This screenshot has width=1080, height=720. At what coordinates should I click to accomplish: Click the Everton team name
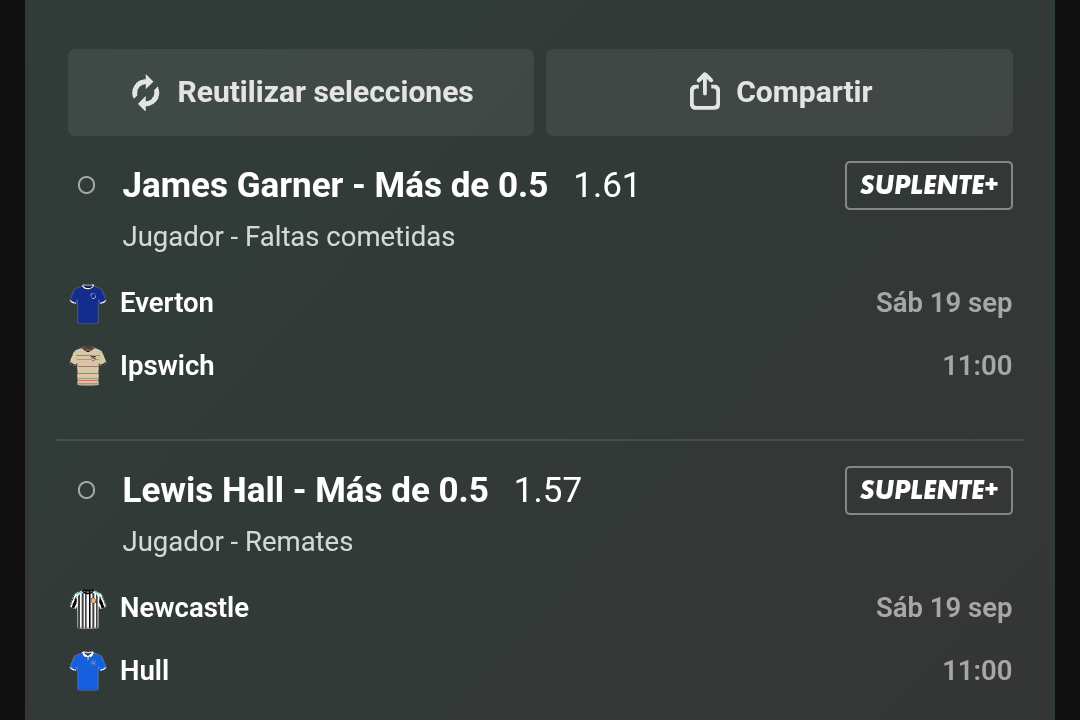[167, 303]
